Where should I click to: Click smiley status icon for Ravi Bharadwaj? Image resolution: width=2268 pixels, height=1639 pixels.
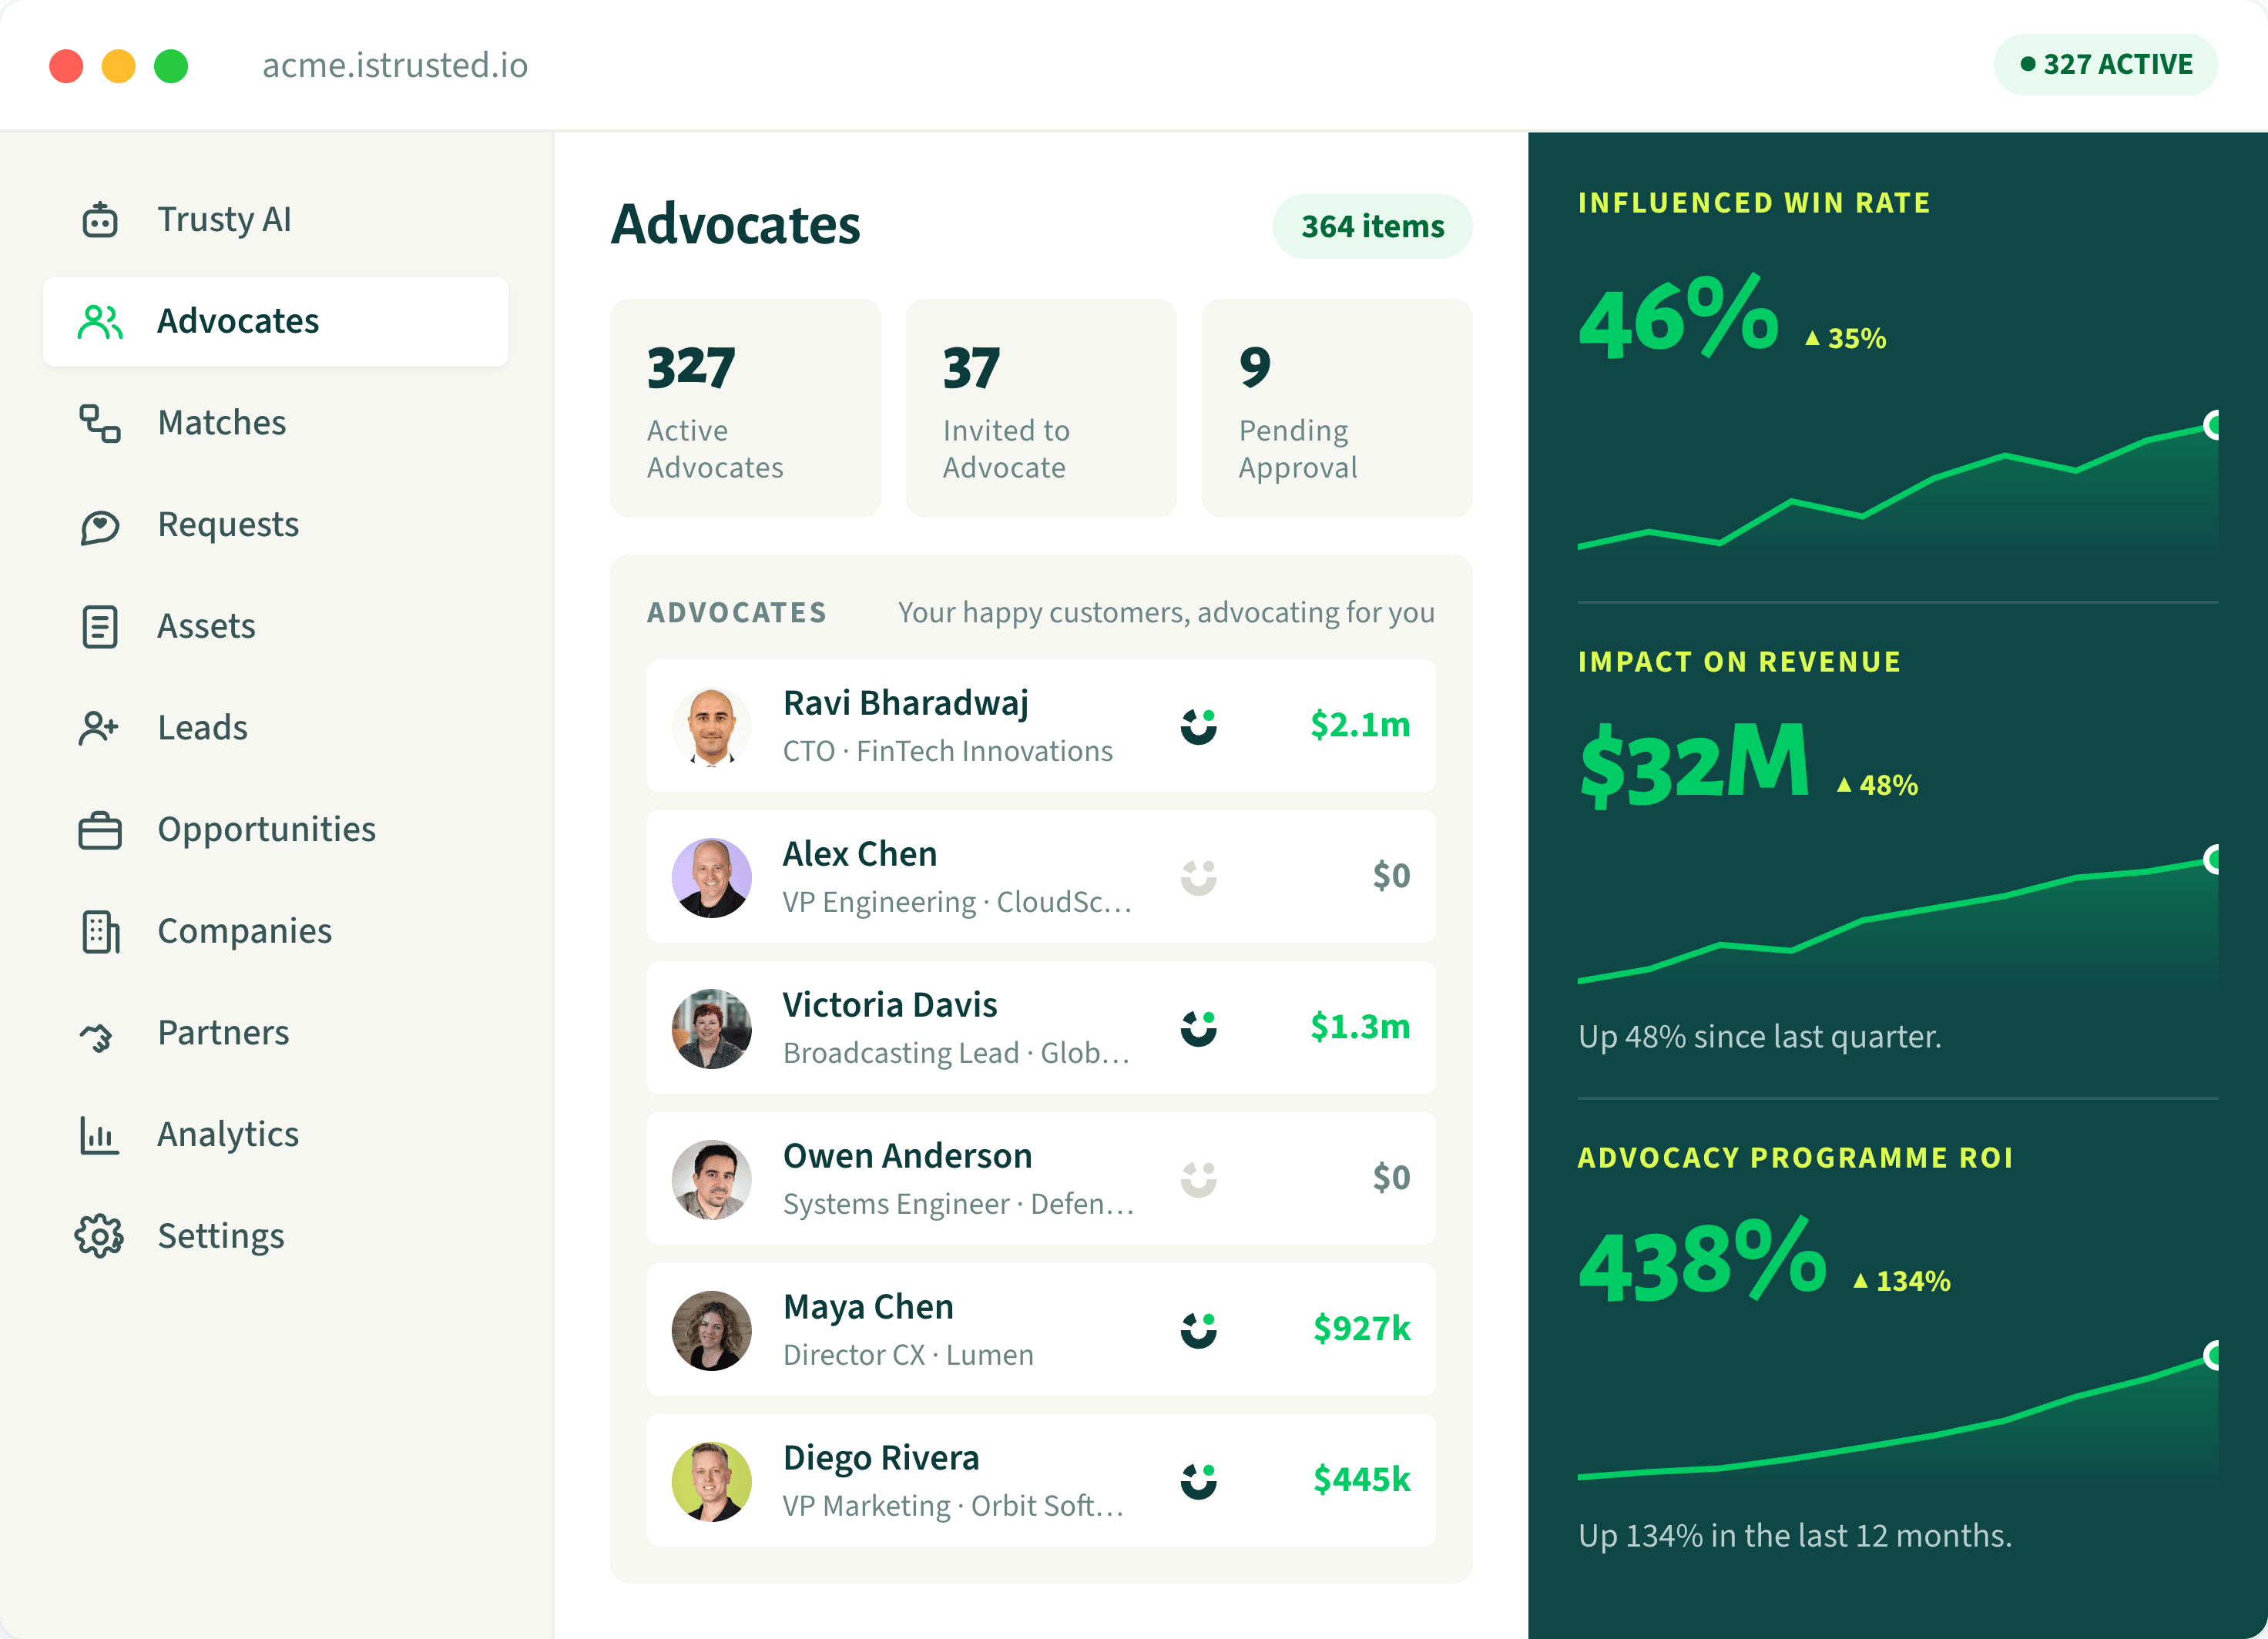(x=1198, y=727)
